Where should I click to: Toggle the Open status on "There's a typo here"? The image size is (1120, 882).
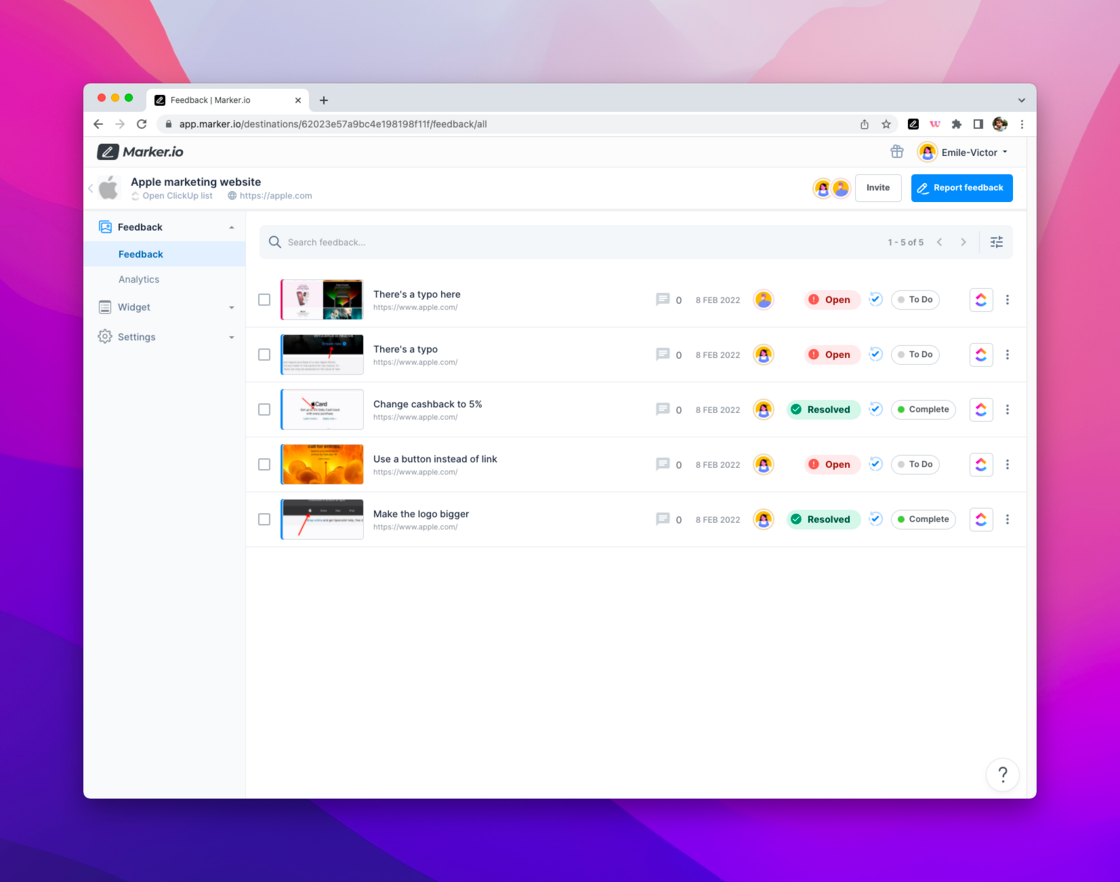coord(831,300)
